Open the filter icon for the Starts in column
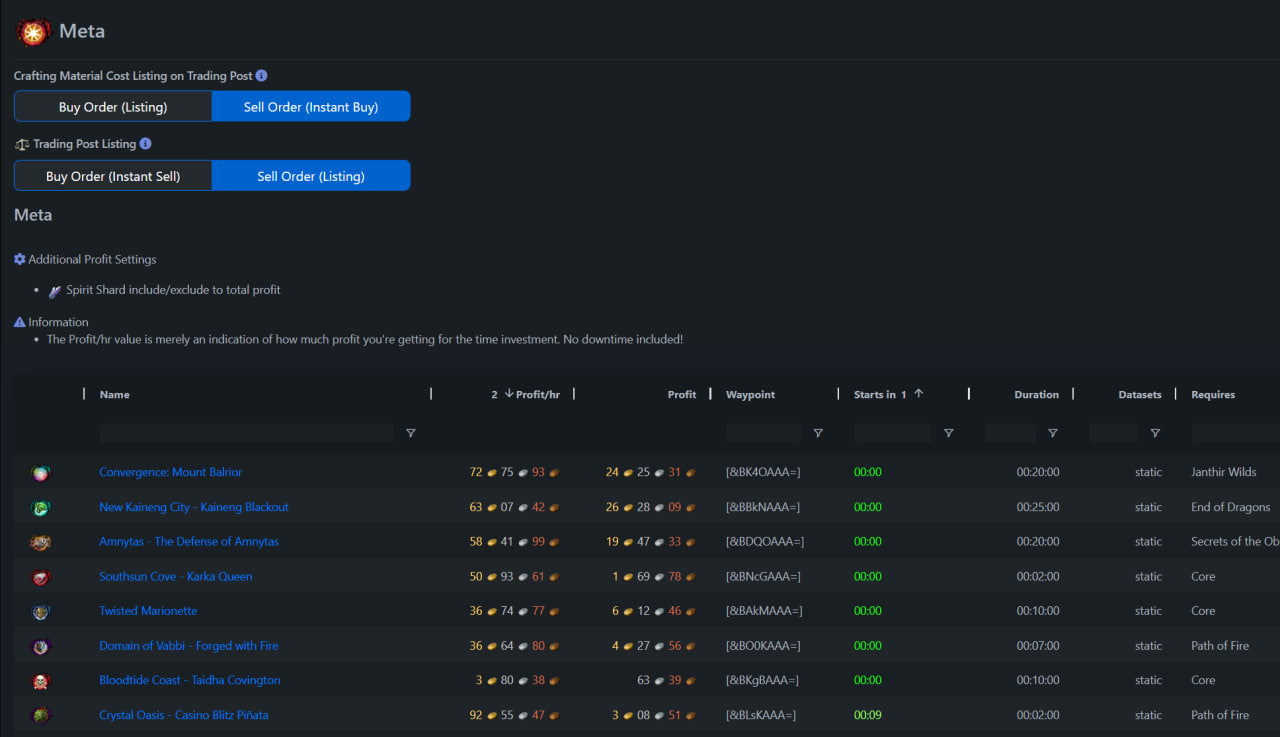This screenshot has width=1280, height=737. point(948,433)
